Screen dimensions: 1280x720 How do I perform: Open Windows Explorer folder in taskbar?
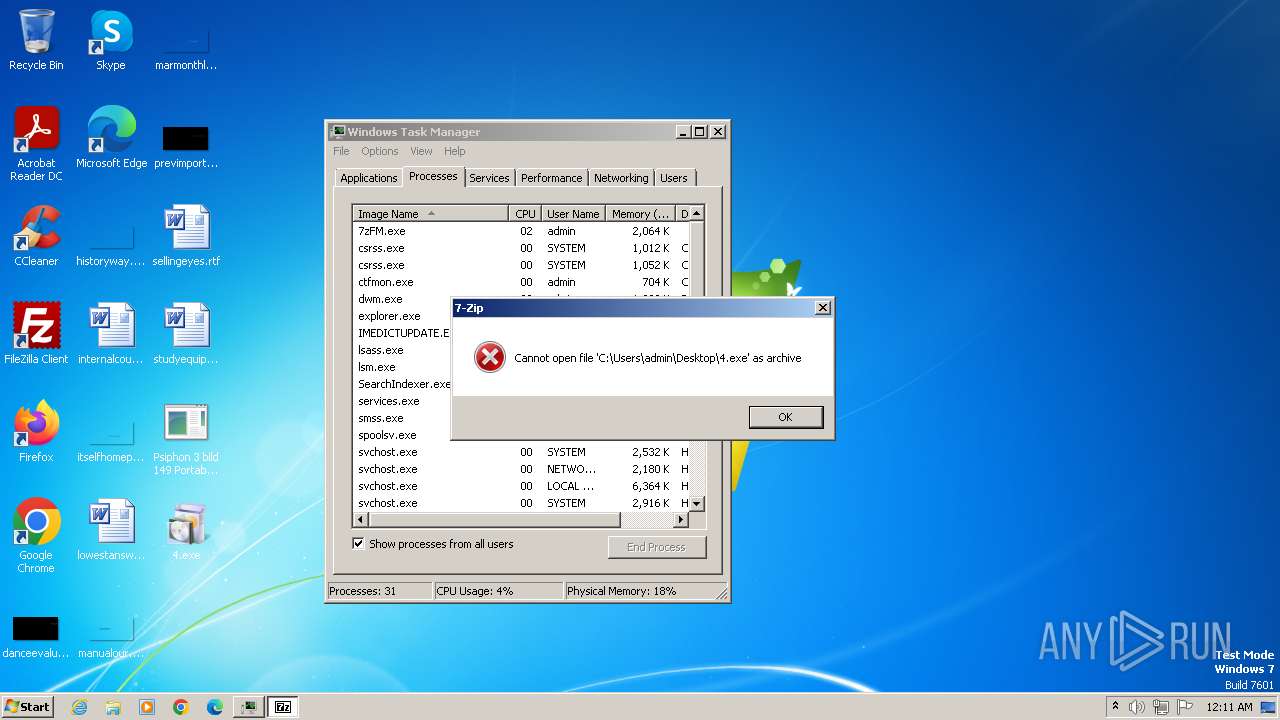pos(113,707)
